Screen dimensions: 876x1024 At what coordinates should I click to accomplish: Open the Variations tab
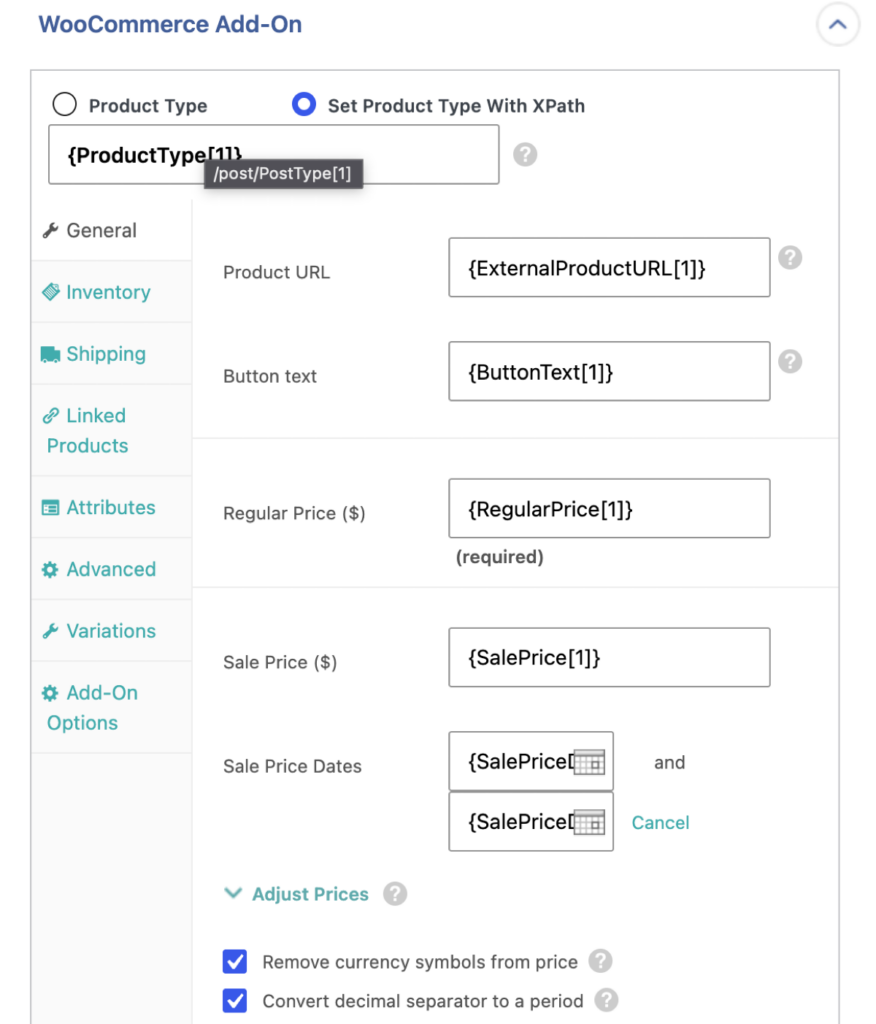point(112,631)
